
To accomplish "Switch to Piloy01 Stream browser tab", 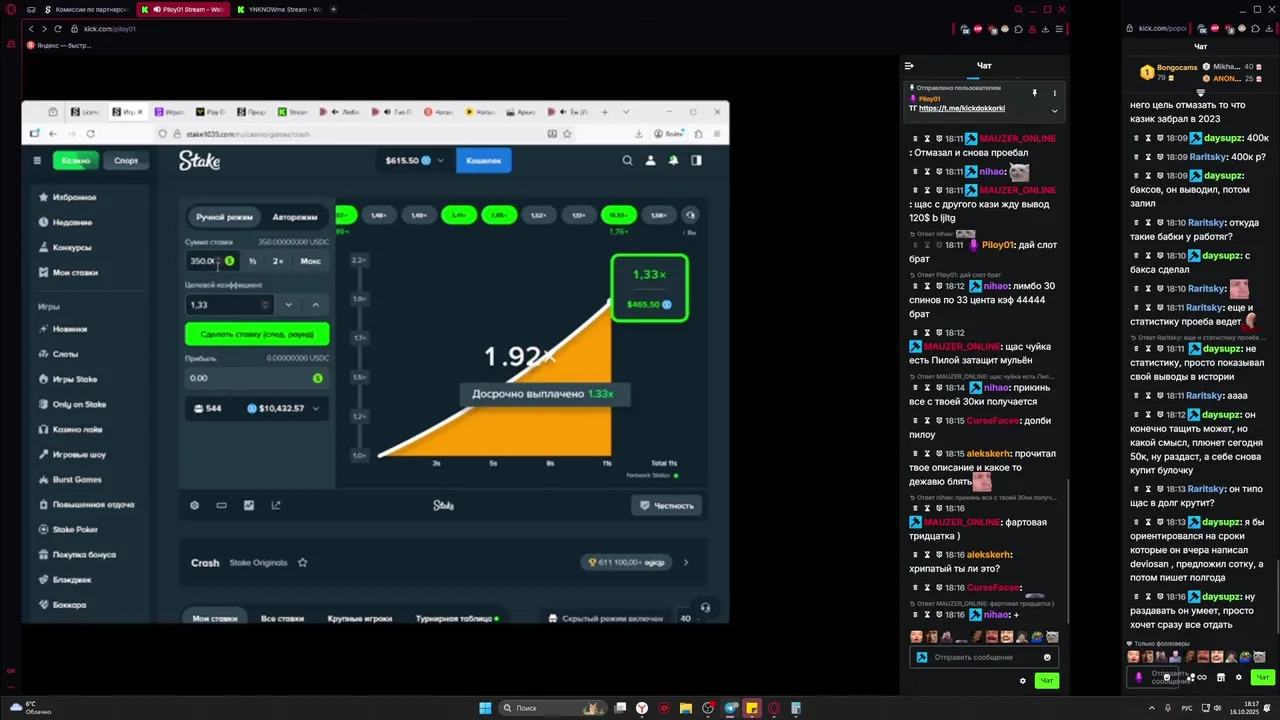I will (185, 9).
